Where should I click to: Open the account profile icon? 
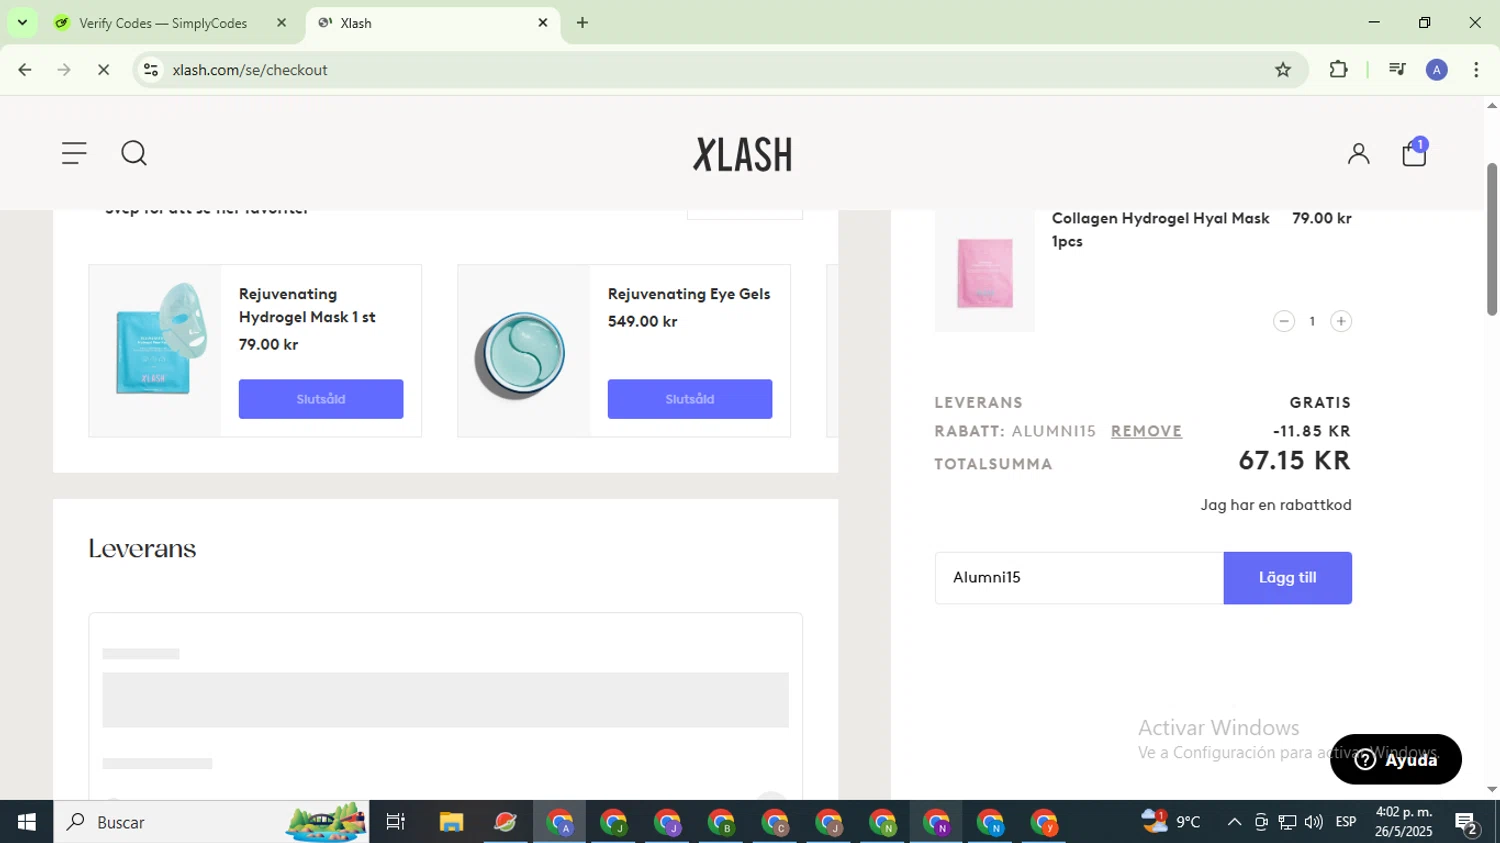point(1358,153)
